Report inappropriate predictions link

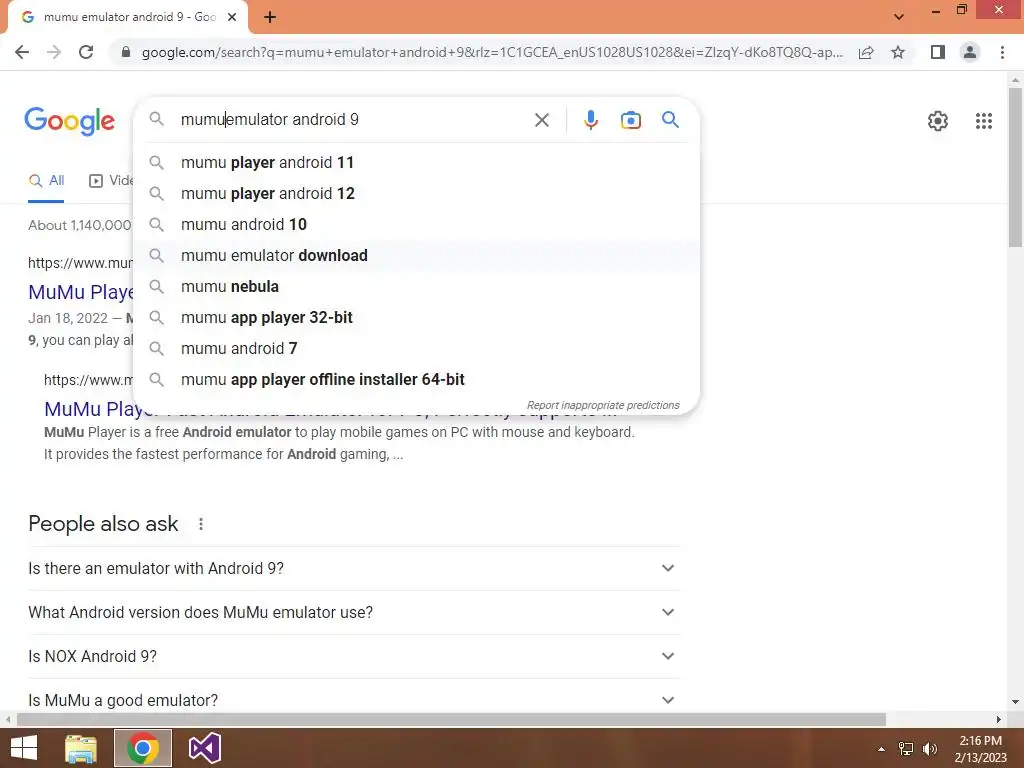[x=603, y=405]
